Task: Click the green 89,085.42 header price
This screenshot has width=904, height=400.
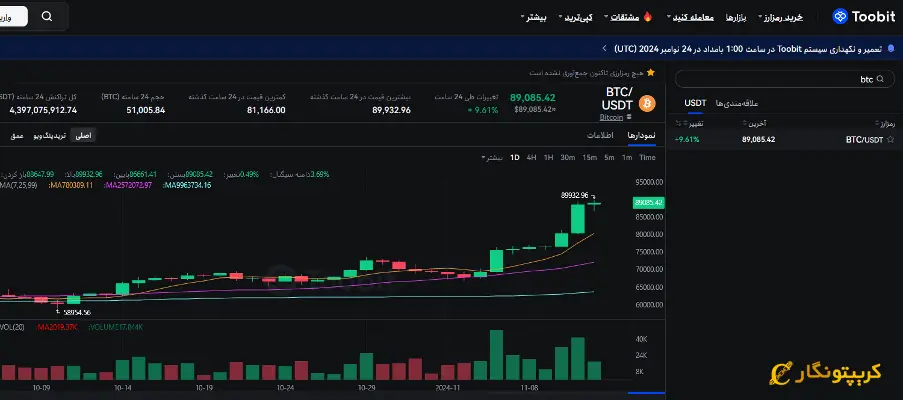Action: (533, 97)
